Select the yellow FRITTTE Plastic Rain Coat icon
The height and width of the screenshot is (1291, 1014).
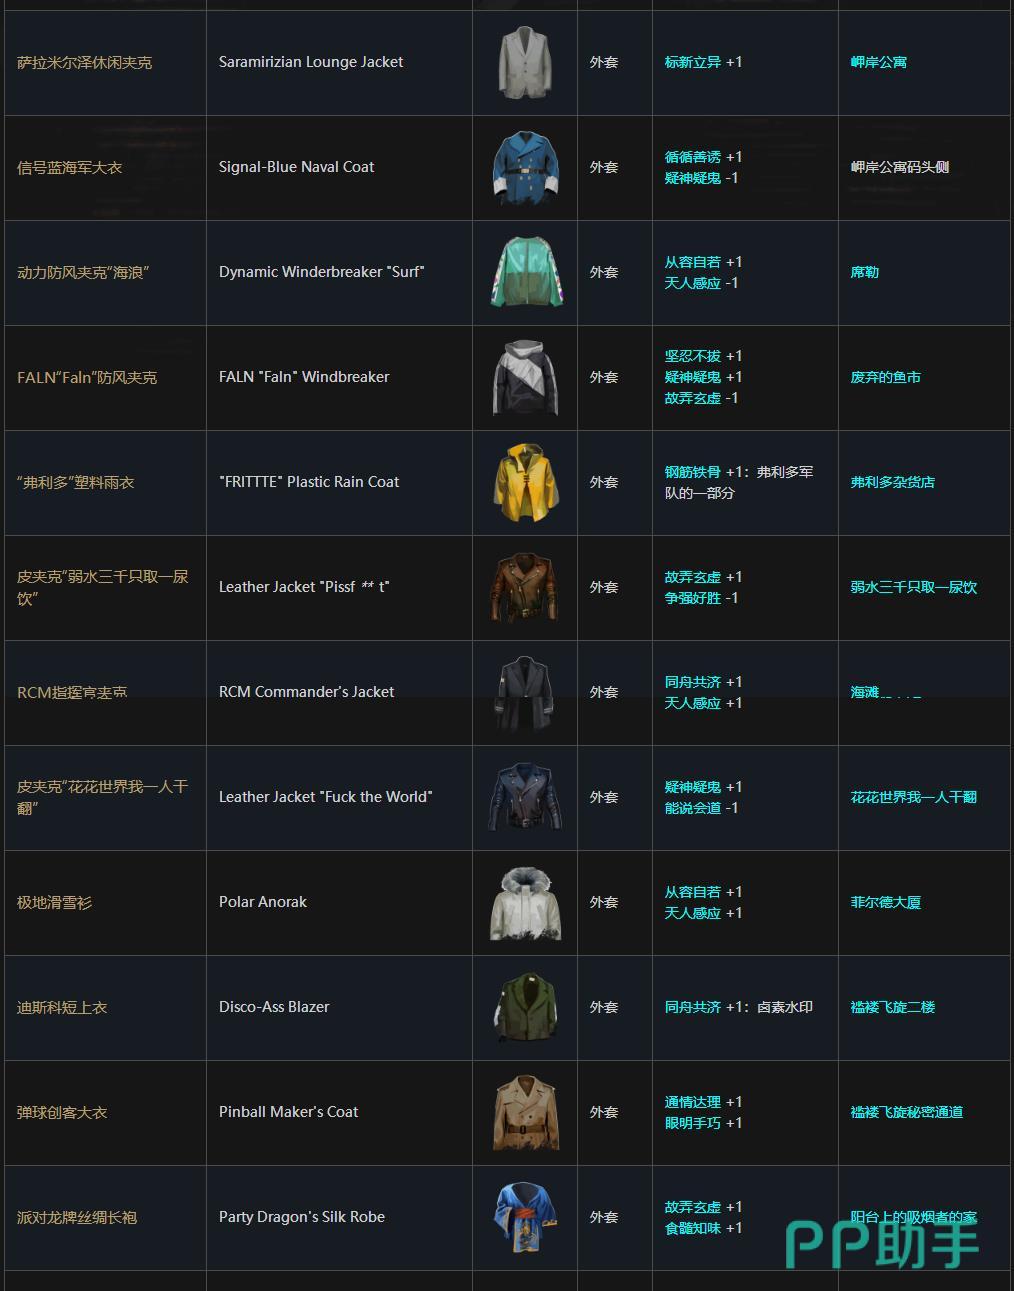click(x=525, y=483)
